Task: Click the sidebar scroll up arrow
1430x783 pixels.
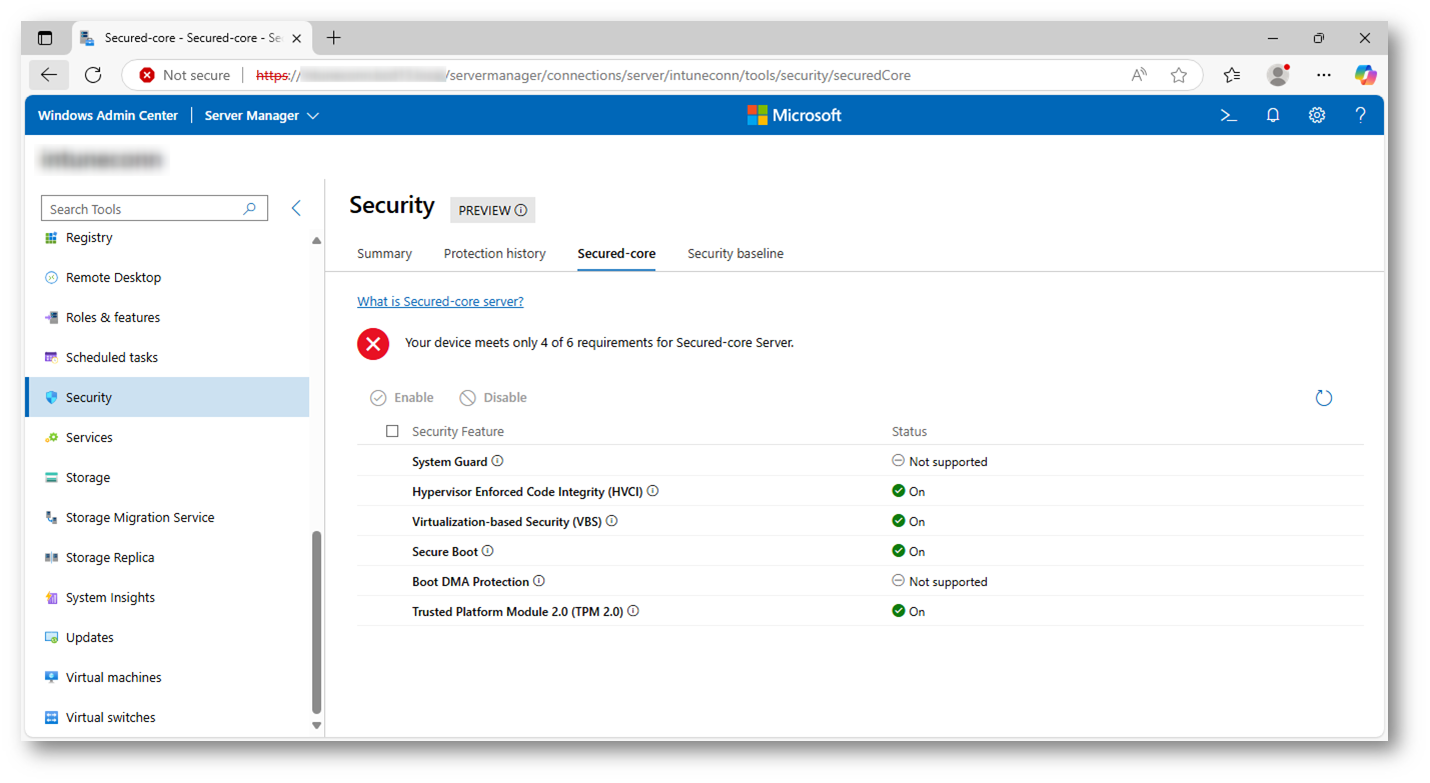Action: coord(317,241)
